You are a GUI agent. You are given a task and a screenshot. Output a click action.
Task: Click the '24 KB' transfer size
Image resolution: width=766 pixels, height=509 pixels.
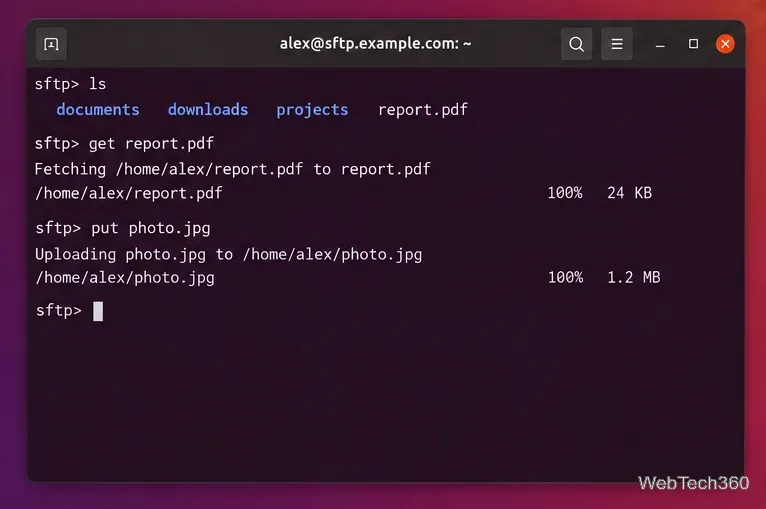click(629, 193)
